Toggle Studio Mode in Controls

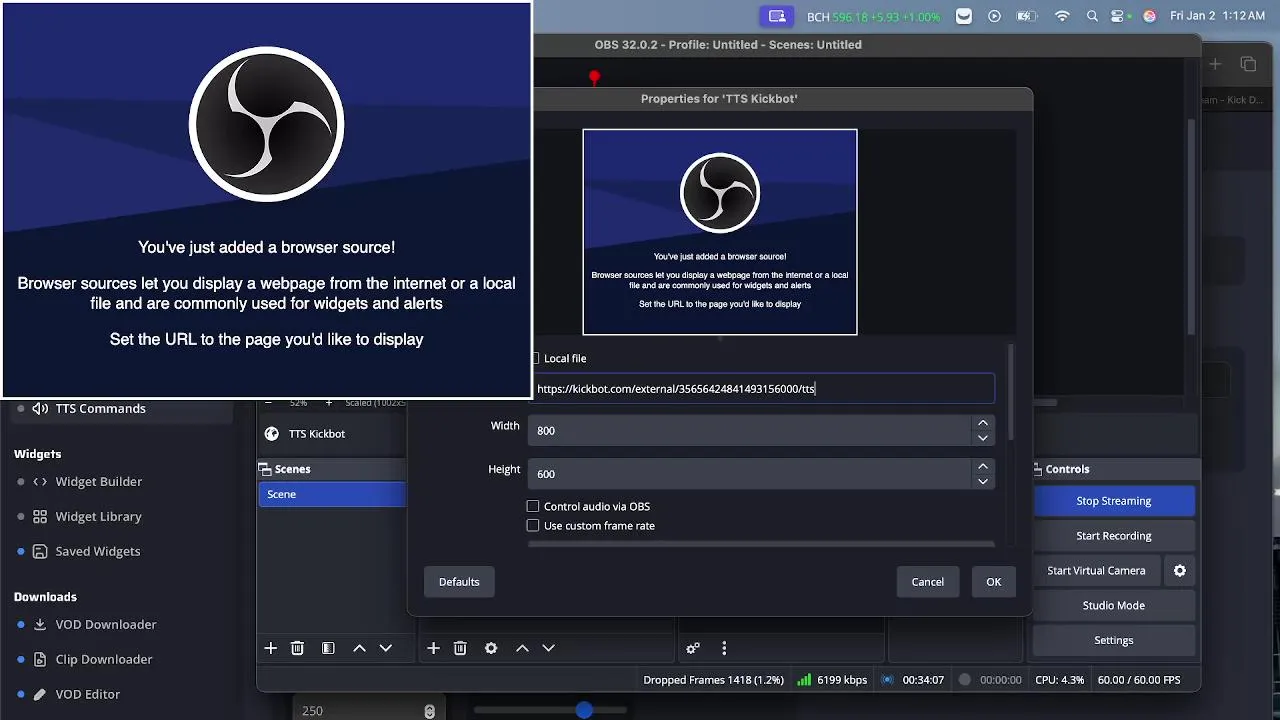point(1114,605)
